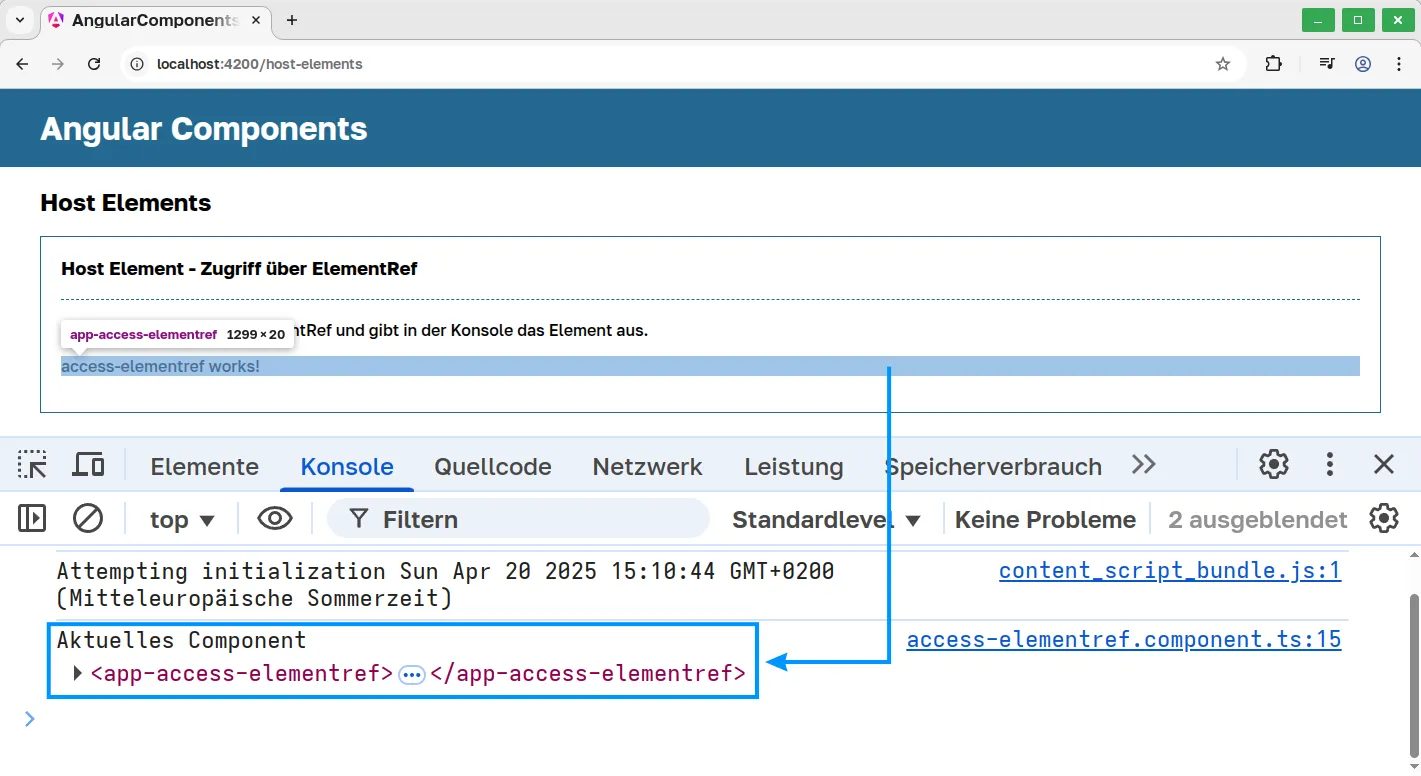Click the 'access-elementref works!' text

pos(160,366)
